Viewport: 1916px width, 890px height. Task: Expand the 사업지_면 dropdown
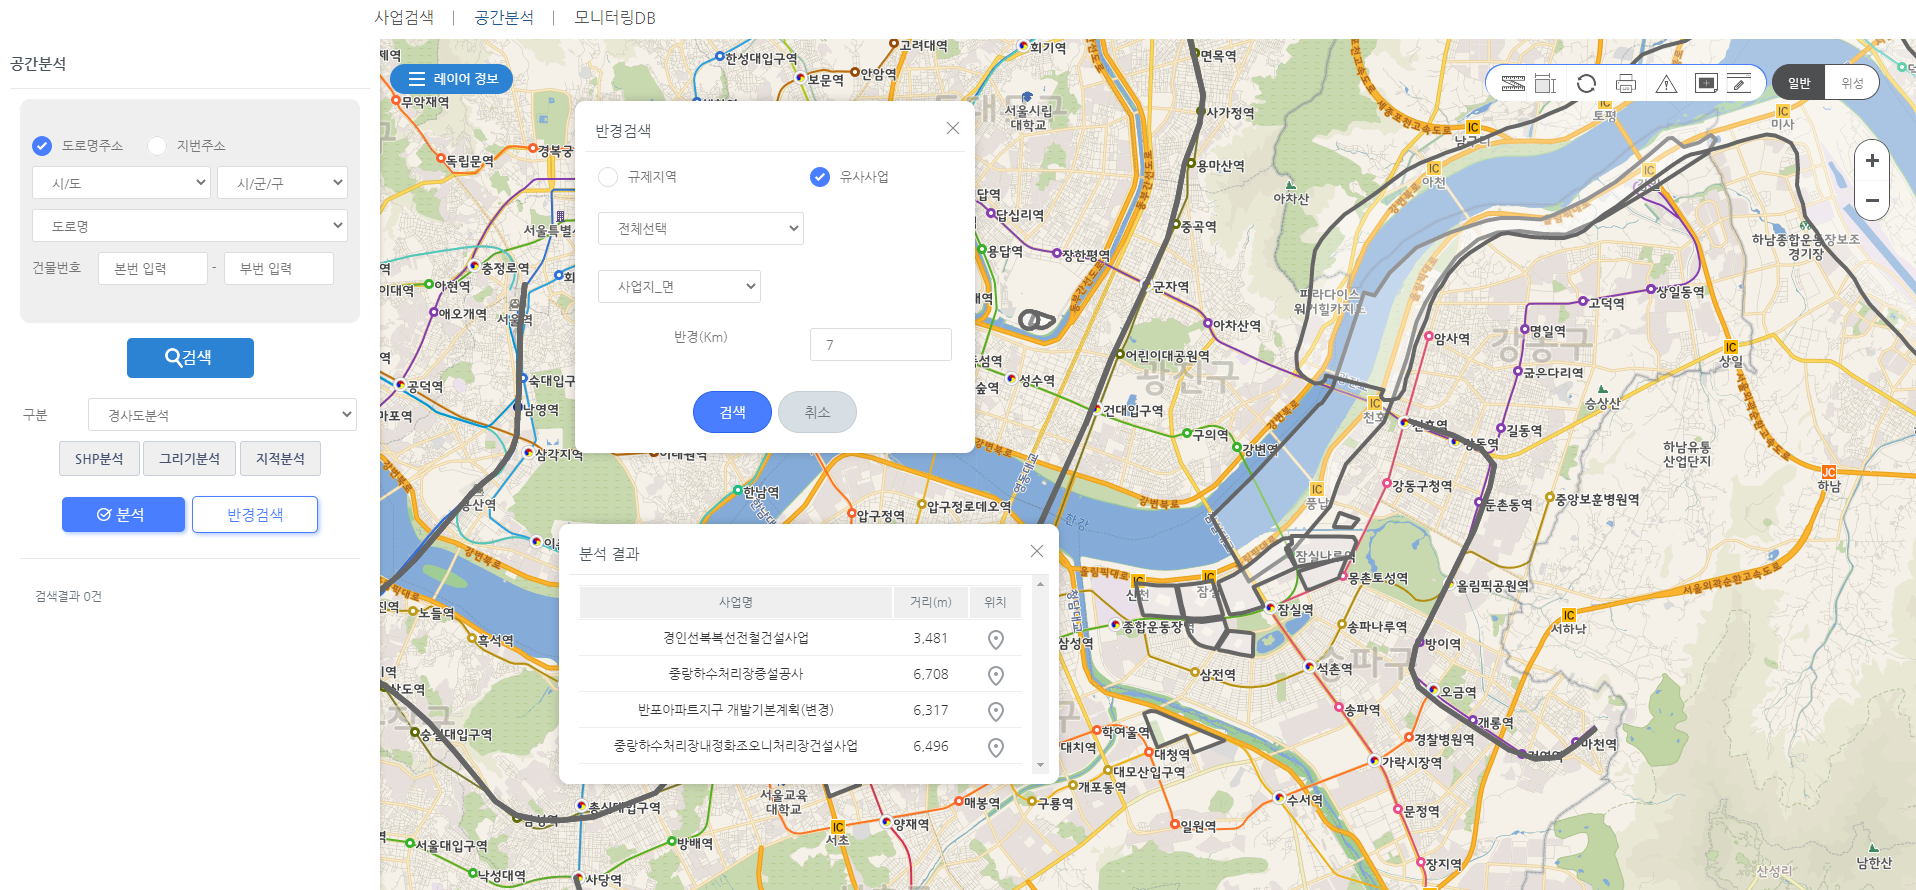click(x=679, y=287)
